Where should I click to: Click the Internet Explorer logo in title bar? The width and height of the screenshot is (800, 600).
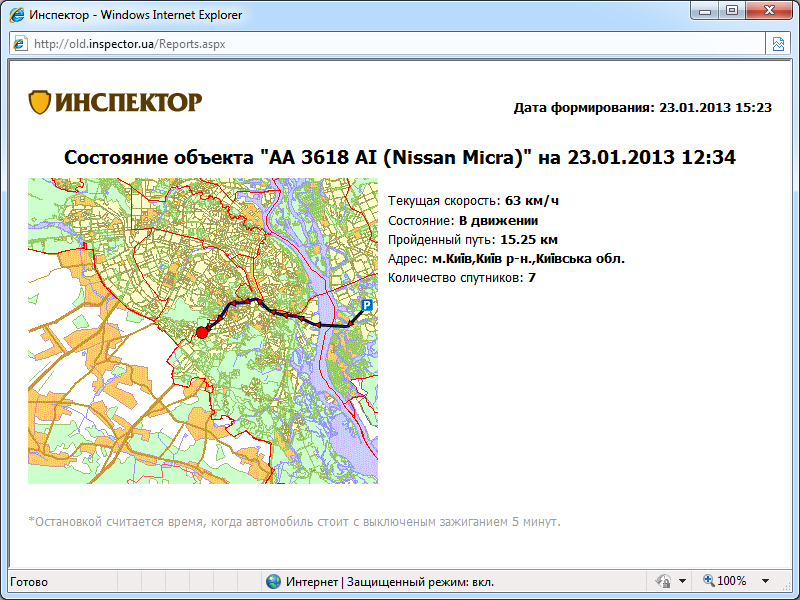point(17,15)
